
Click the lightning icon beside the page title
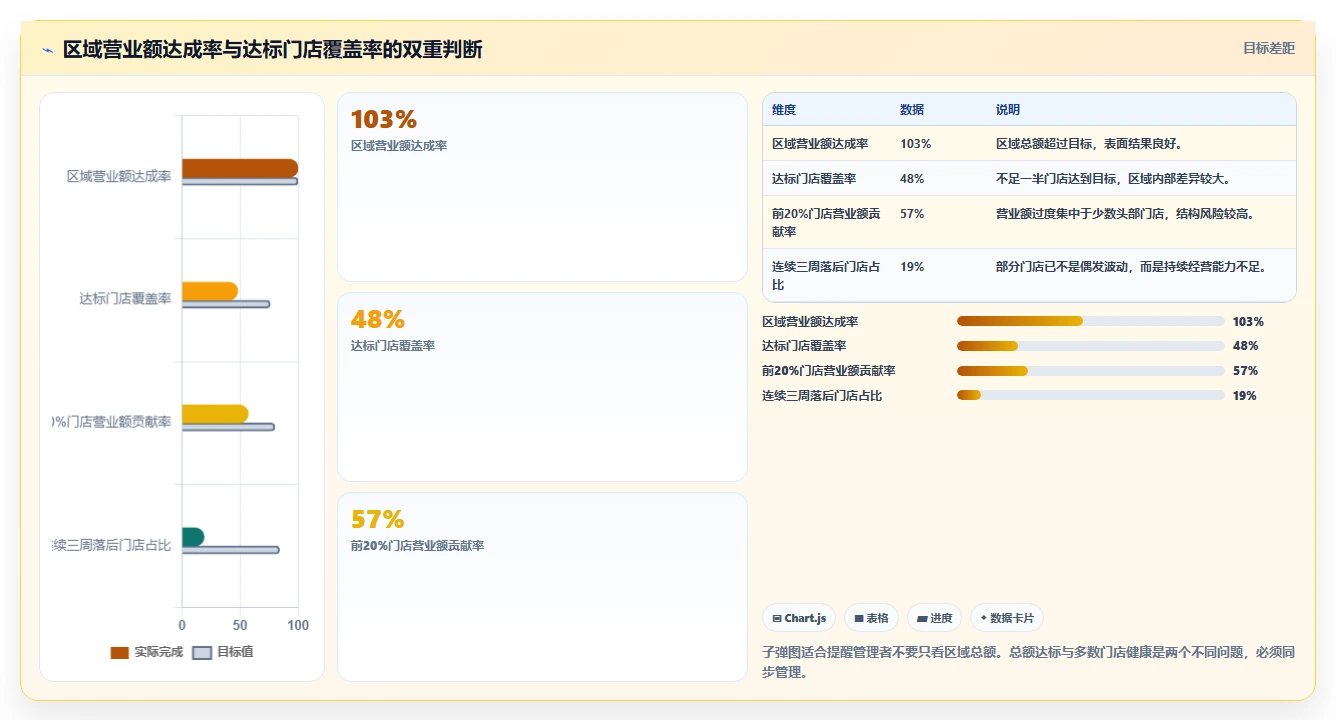(x=47, y=50)
